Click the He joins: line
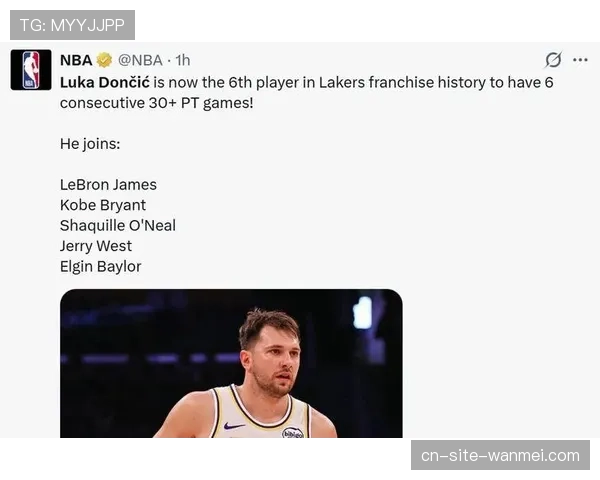Image resolution: width=600 pixels, height=480 pixels. (x=90, y=144)
